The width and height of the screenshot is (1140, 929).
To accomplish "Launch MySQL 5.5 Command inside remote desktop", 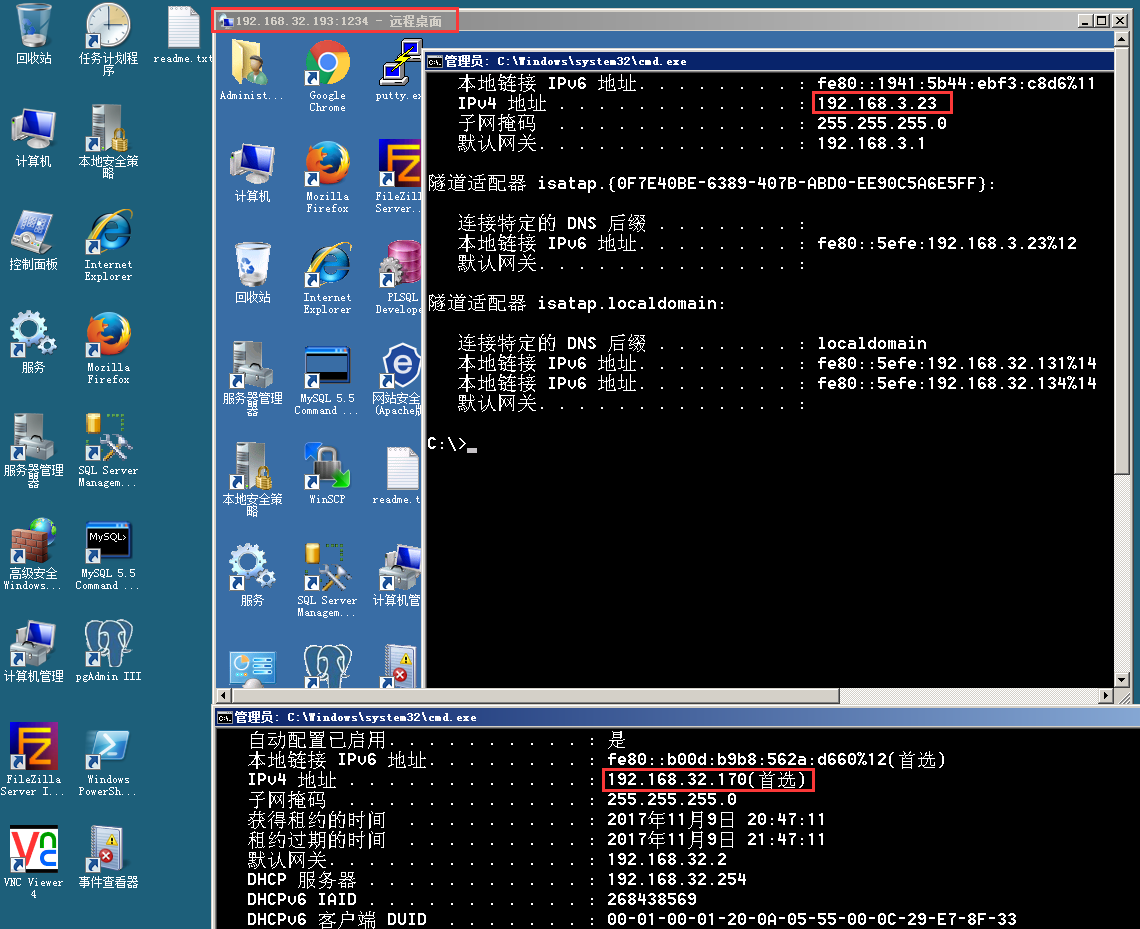I will coord(327,380).
